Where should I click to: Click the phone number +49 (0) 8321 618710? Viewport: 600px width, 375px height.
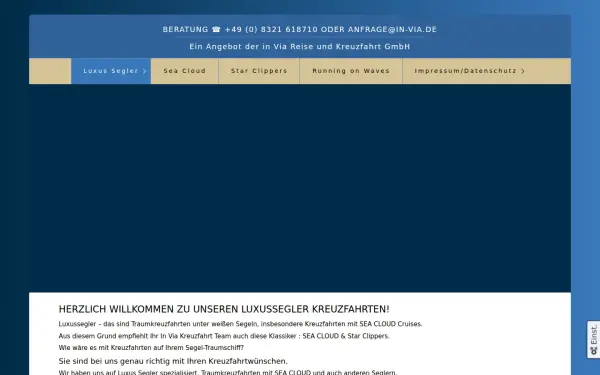(271, 29)
